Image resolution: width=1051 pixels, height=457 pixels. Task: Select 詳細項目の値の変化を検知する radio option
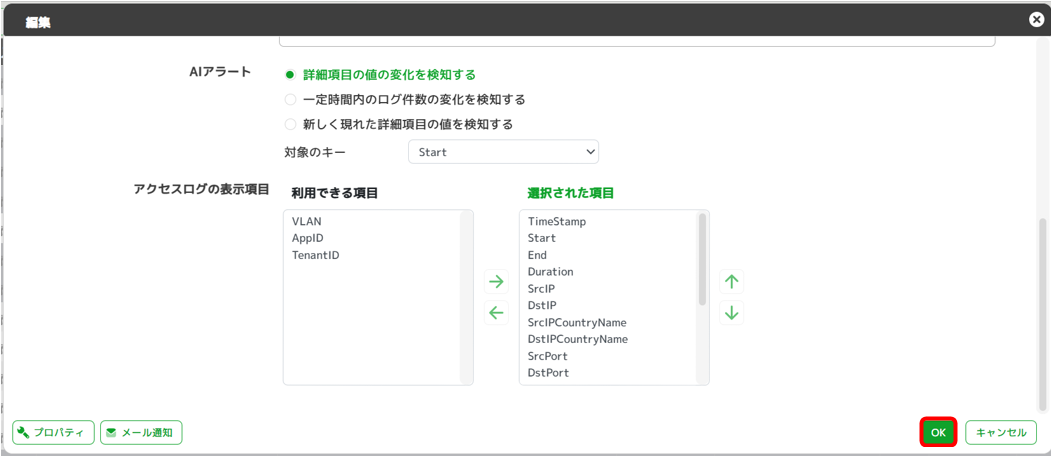pyautogui.click(x=290, y=75)
